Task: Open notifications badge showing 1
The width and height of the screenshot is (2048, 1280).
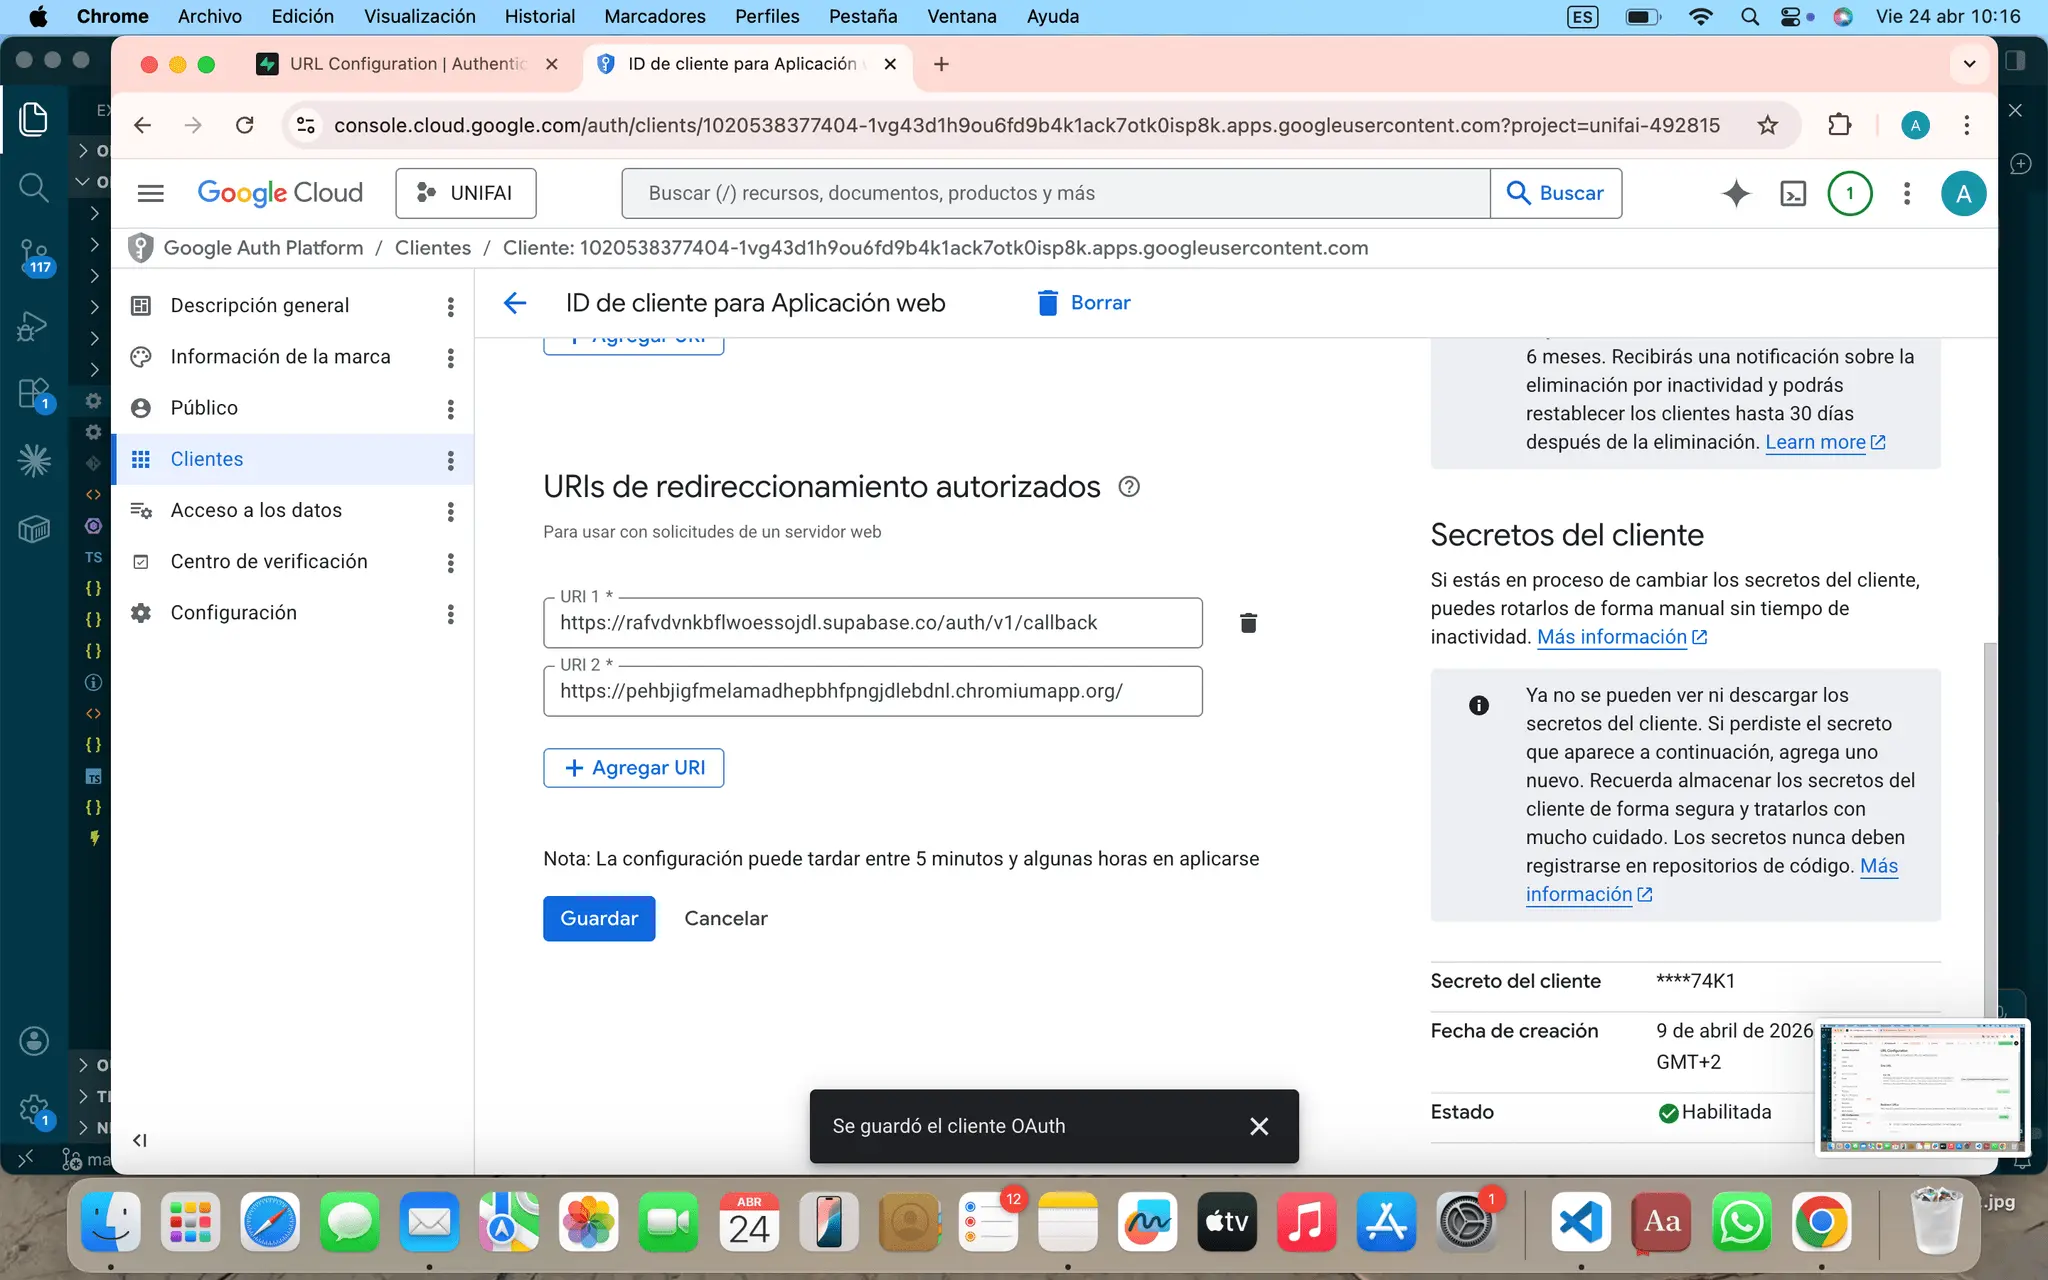Action: click(x=1849, y=193)
